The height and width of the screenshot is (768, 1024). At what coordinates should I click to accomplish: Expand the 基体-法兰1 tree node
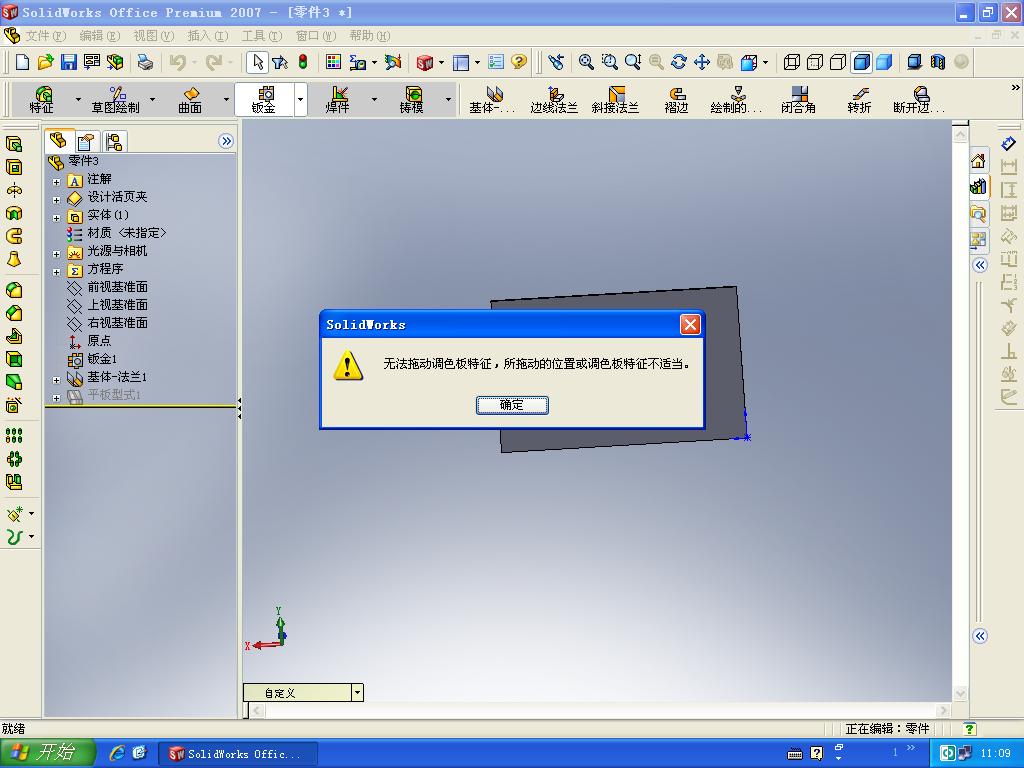pos(56,379)
